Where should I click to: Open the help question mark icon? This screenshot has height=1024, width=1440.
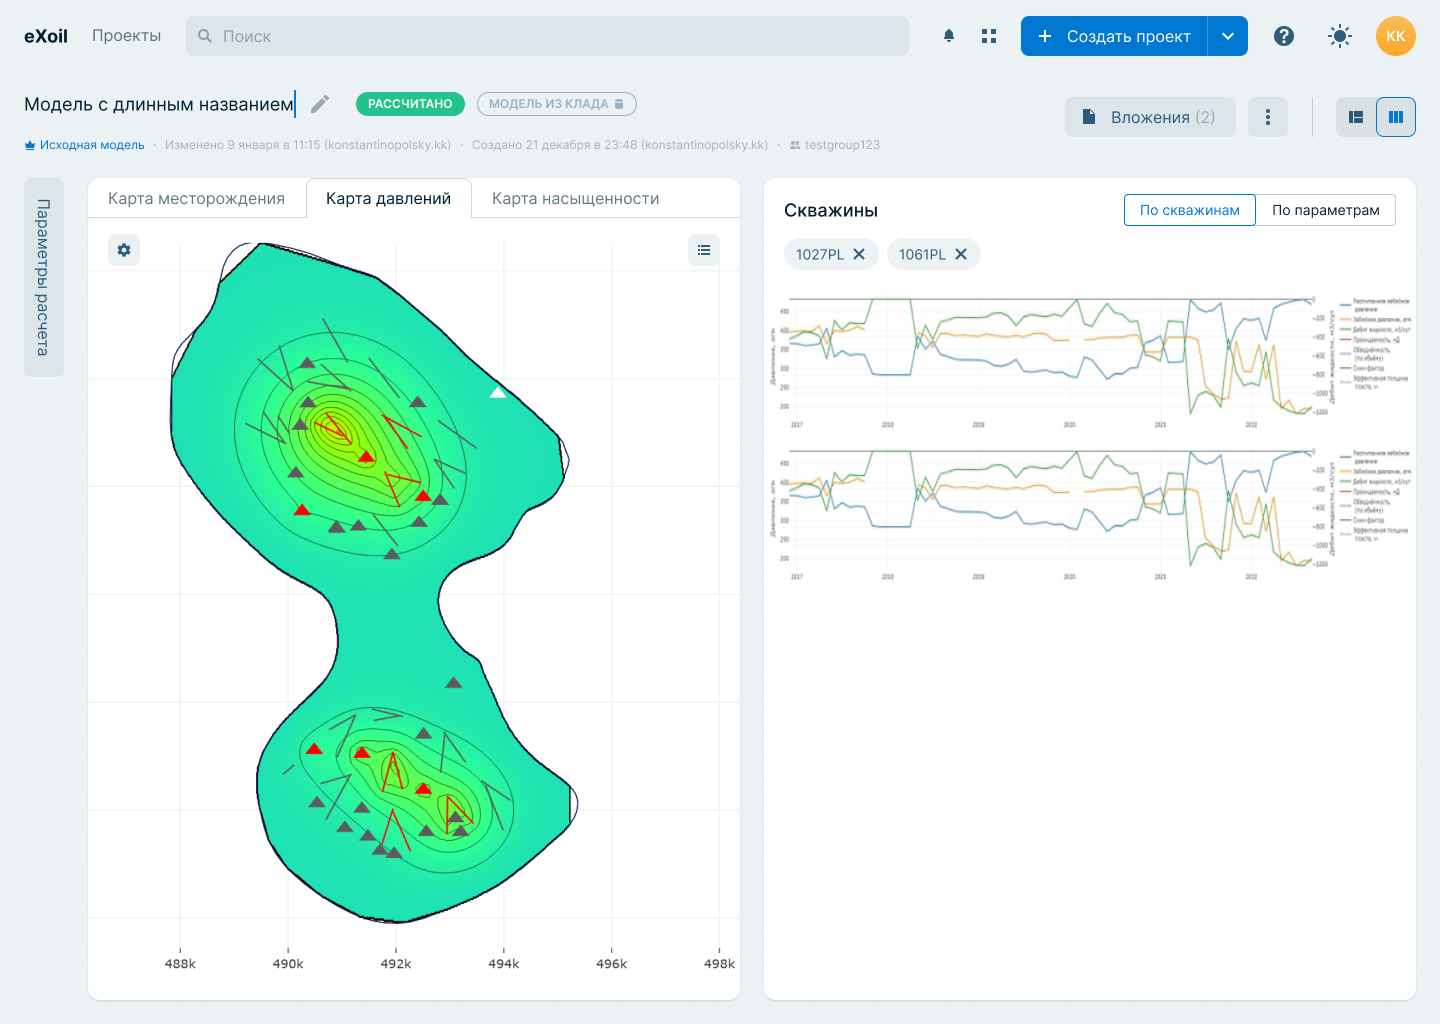1284,36
